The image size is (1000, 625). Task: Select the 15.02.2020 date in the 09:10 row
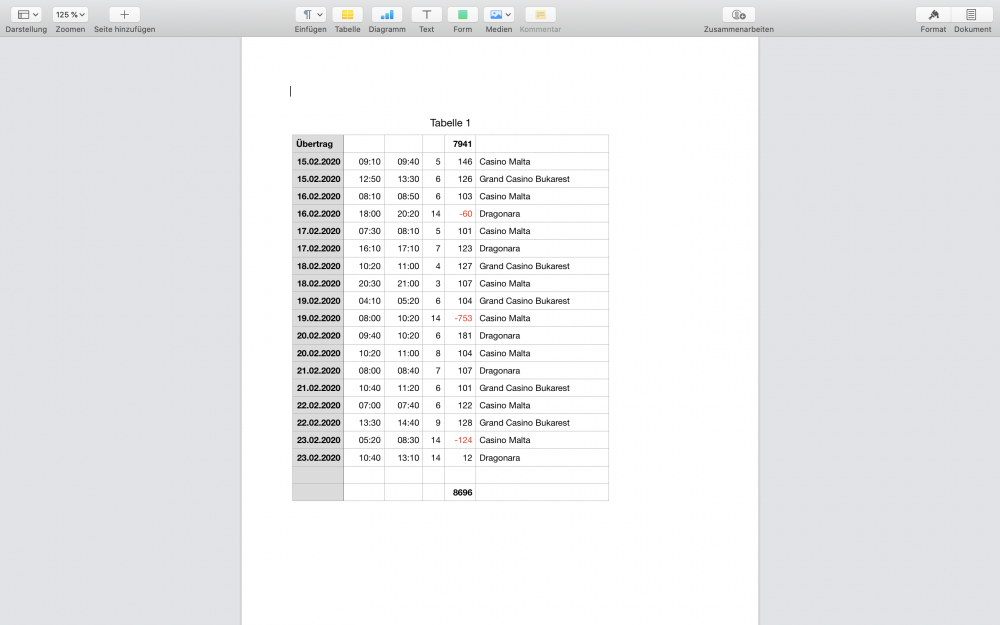(318, 161)
